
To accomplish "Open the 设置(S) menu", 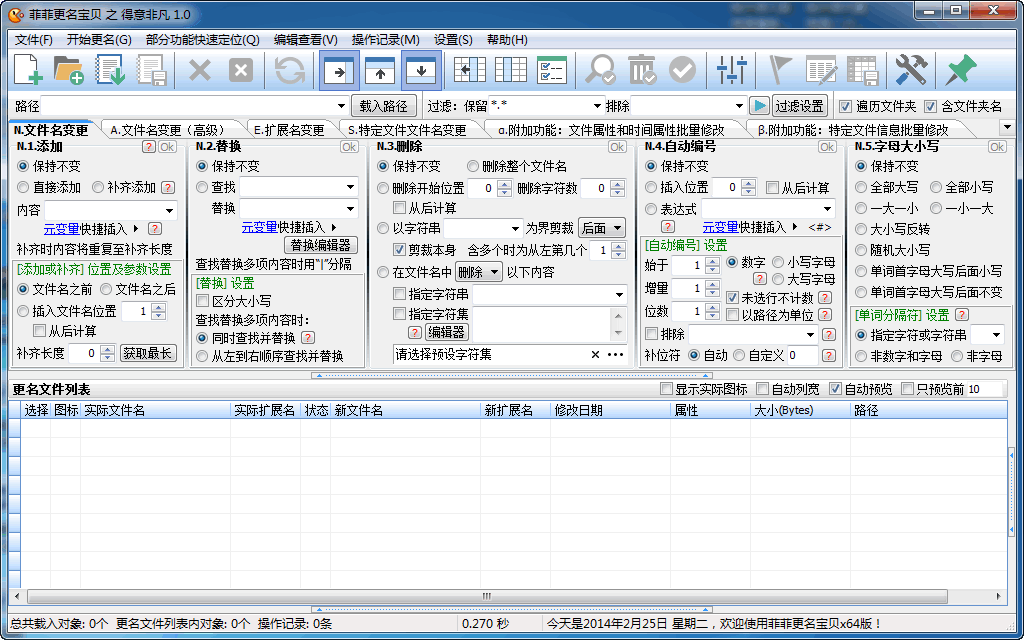I will click(453, 40).
